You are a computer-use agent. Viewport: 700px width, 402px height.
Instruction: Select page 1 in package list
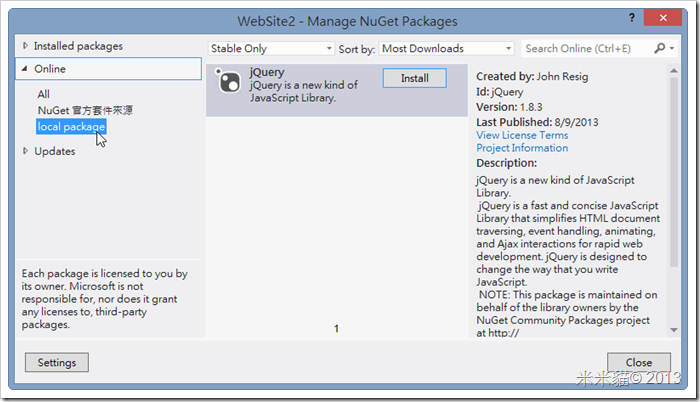(336, 329)
